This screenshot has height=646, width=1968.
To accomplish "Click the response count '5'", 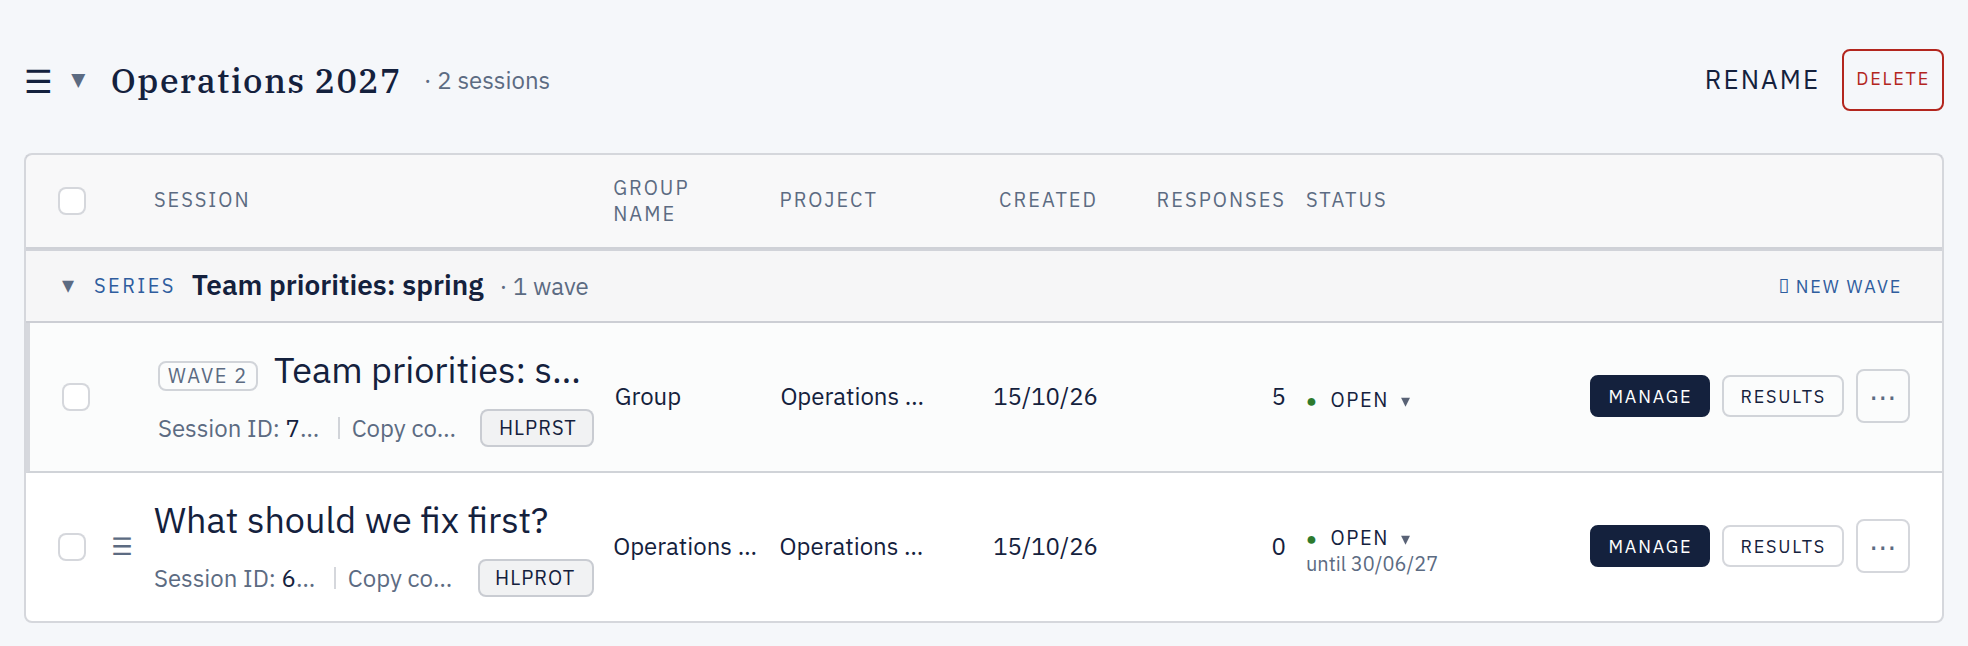I will pos(1278,397).
